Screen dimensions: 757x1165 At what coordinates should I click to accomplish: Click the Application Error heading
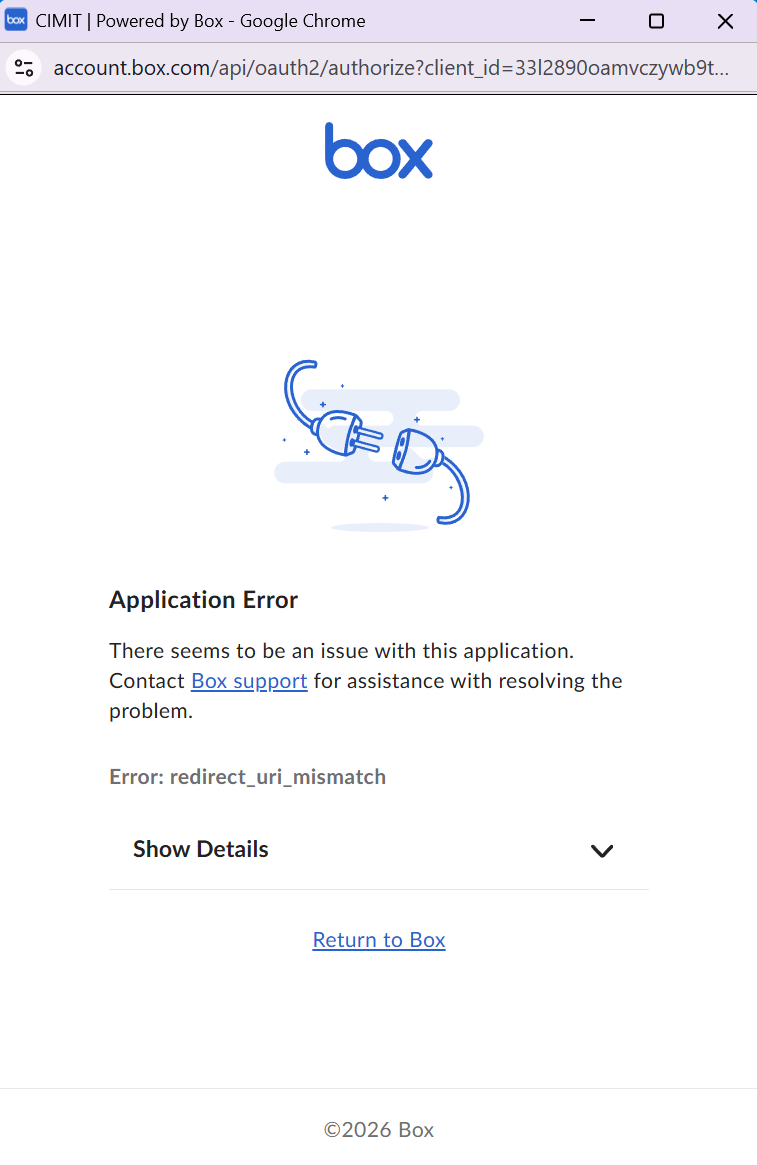[204, 600]
